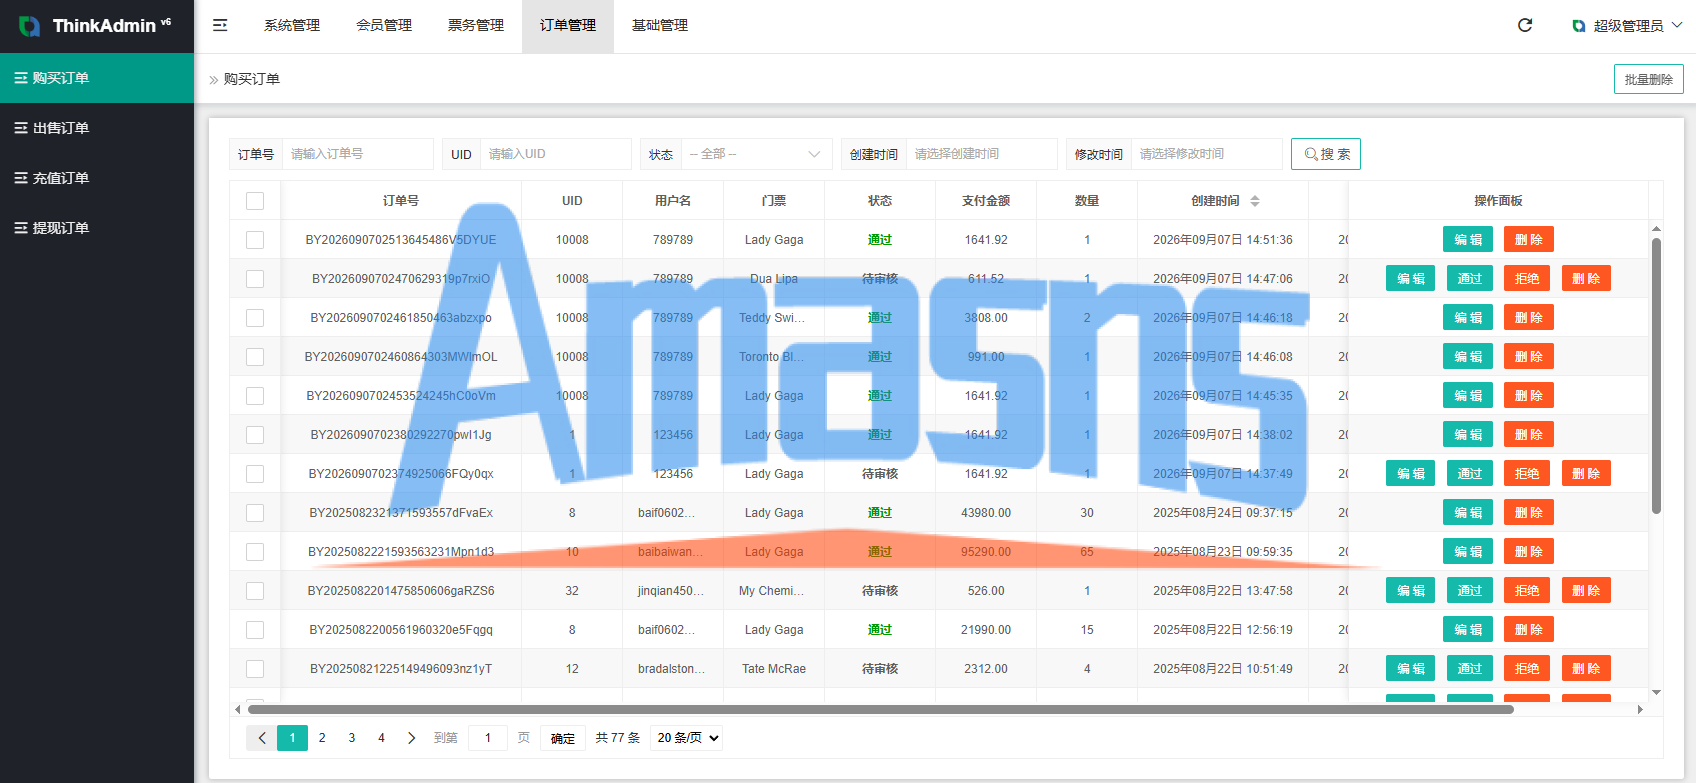Toggle the sidebar collapse icon

tap(220, 25)
